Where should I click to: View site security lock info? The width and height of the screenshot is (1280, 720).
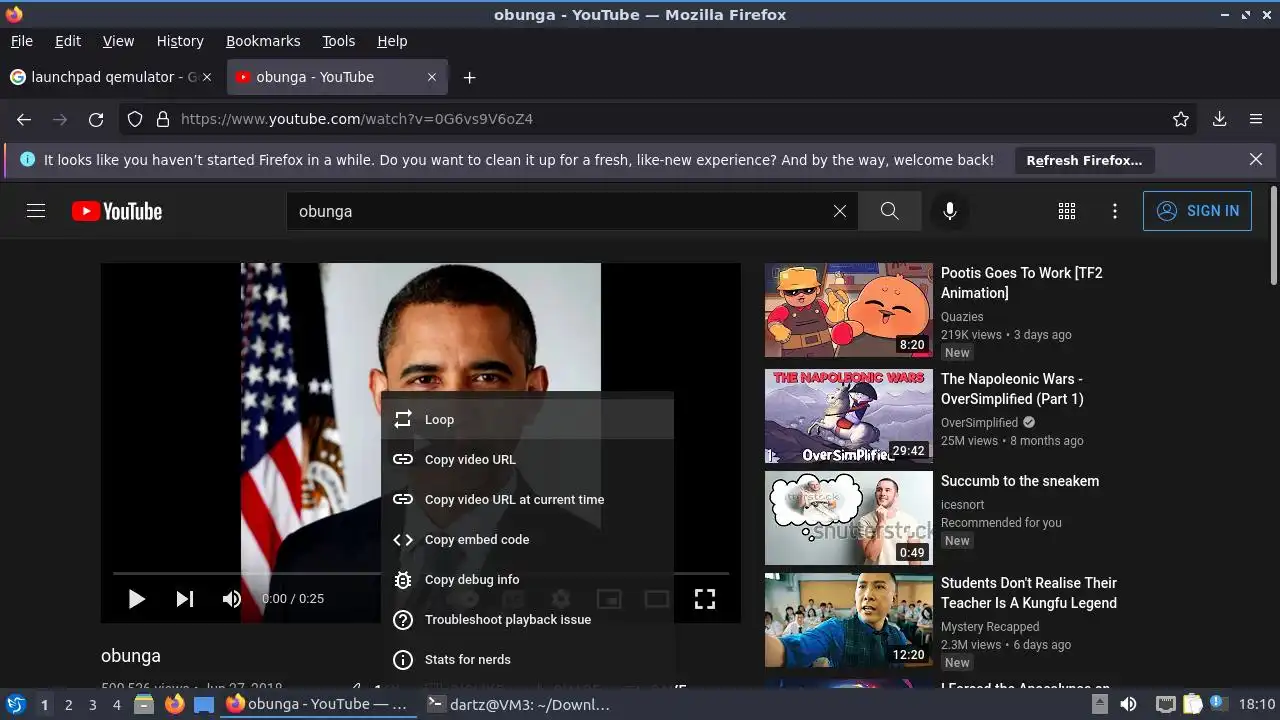coord(163,119)
